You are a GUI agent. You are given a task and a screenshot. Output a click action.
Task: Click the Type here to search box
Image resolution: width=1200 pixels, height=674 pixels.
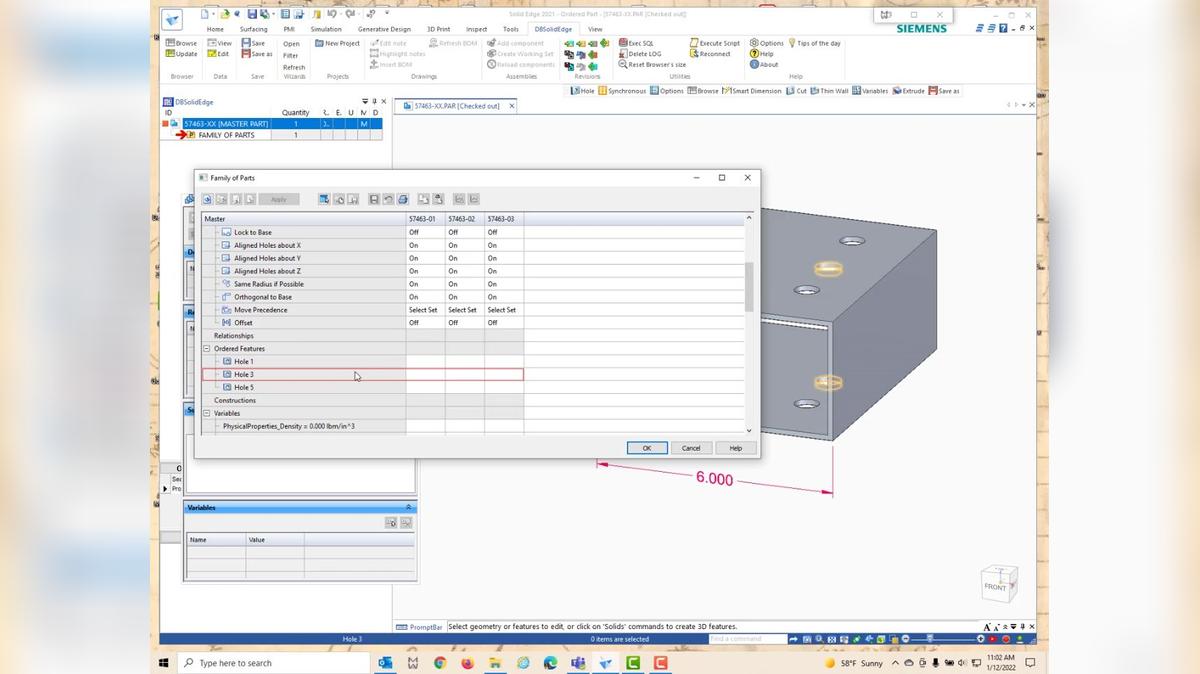[x=273, y=663]
